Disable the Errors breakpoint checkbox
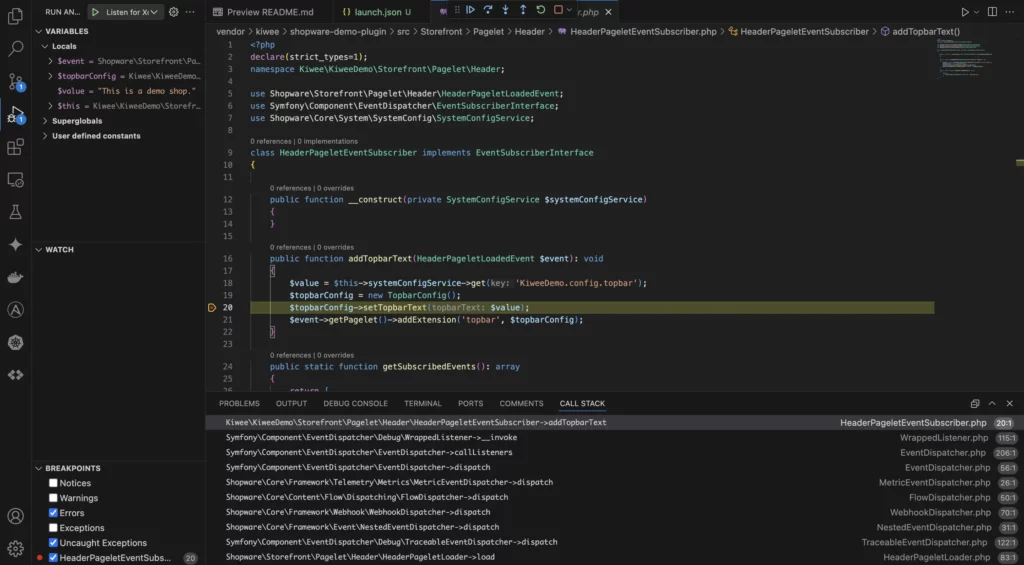Viewport: 1024px width, 565px height. [x=54, y=513]
